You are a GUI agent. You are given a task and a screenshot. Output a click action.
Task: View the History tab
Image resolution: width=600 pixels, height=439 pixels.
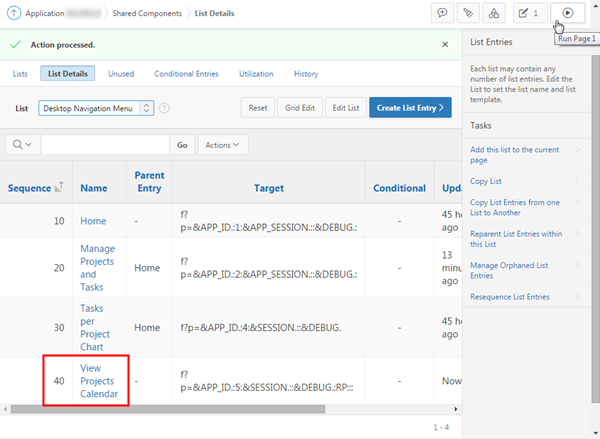point(306,74)
